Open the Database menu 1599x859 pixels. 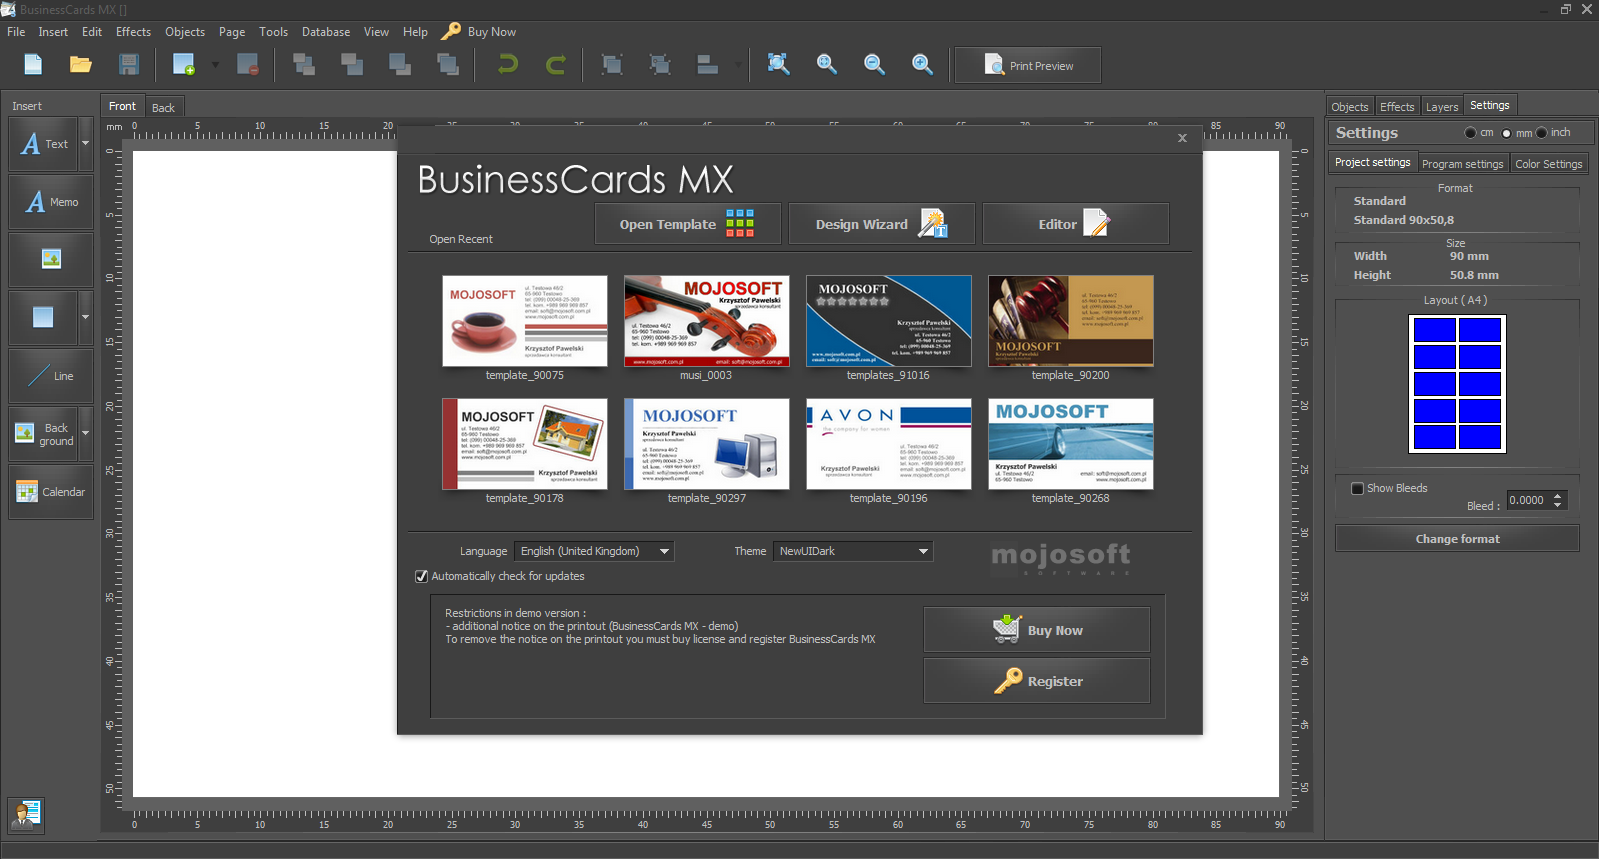pos(326,32)
